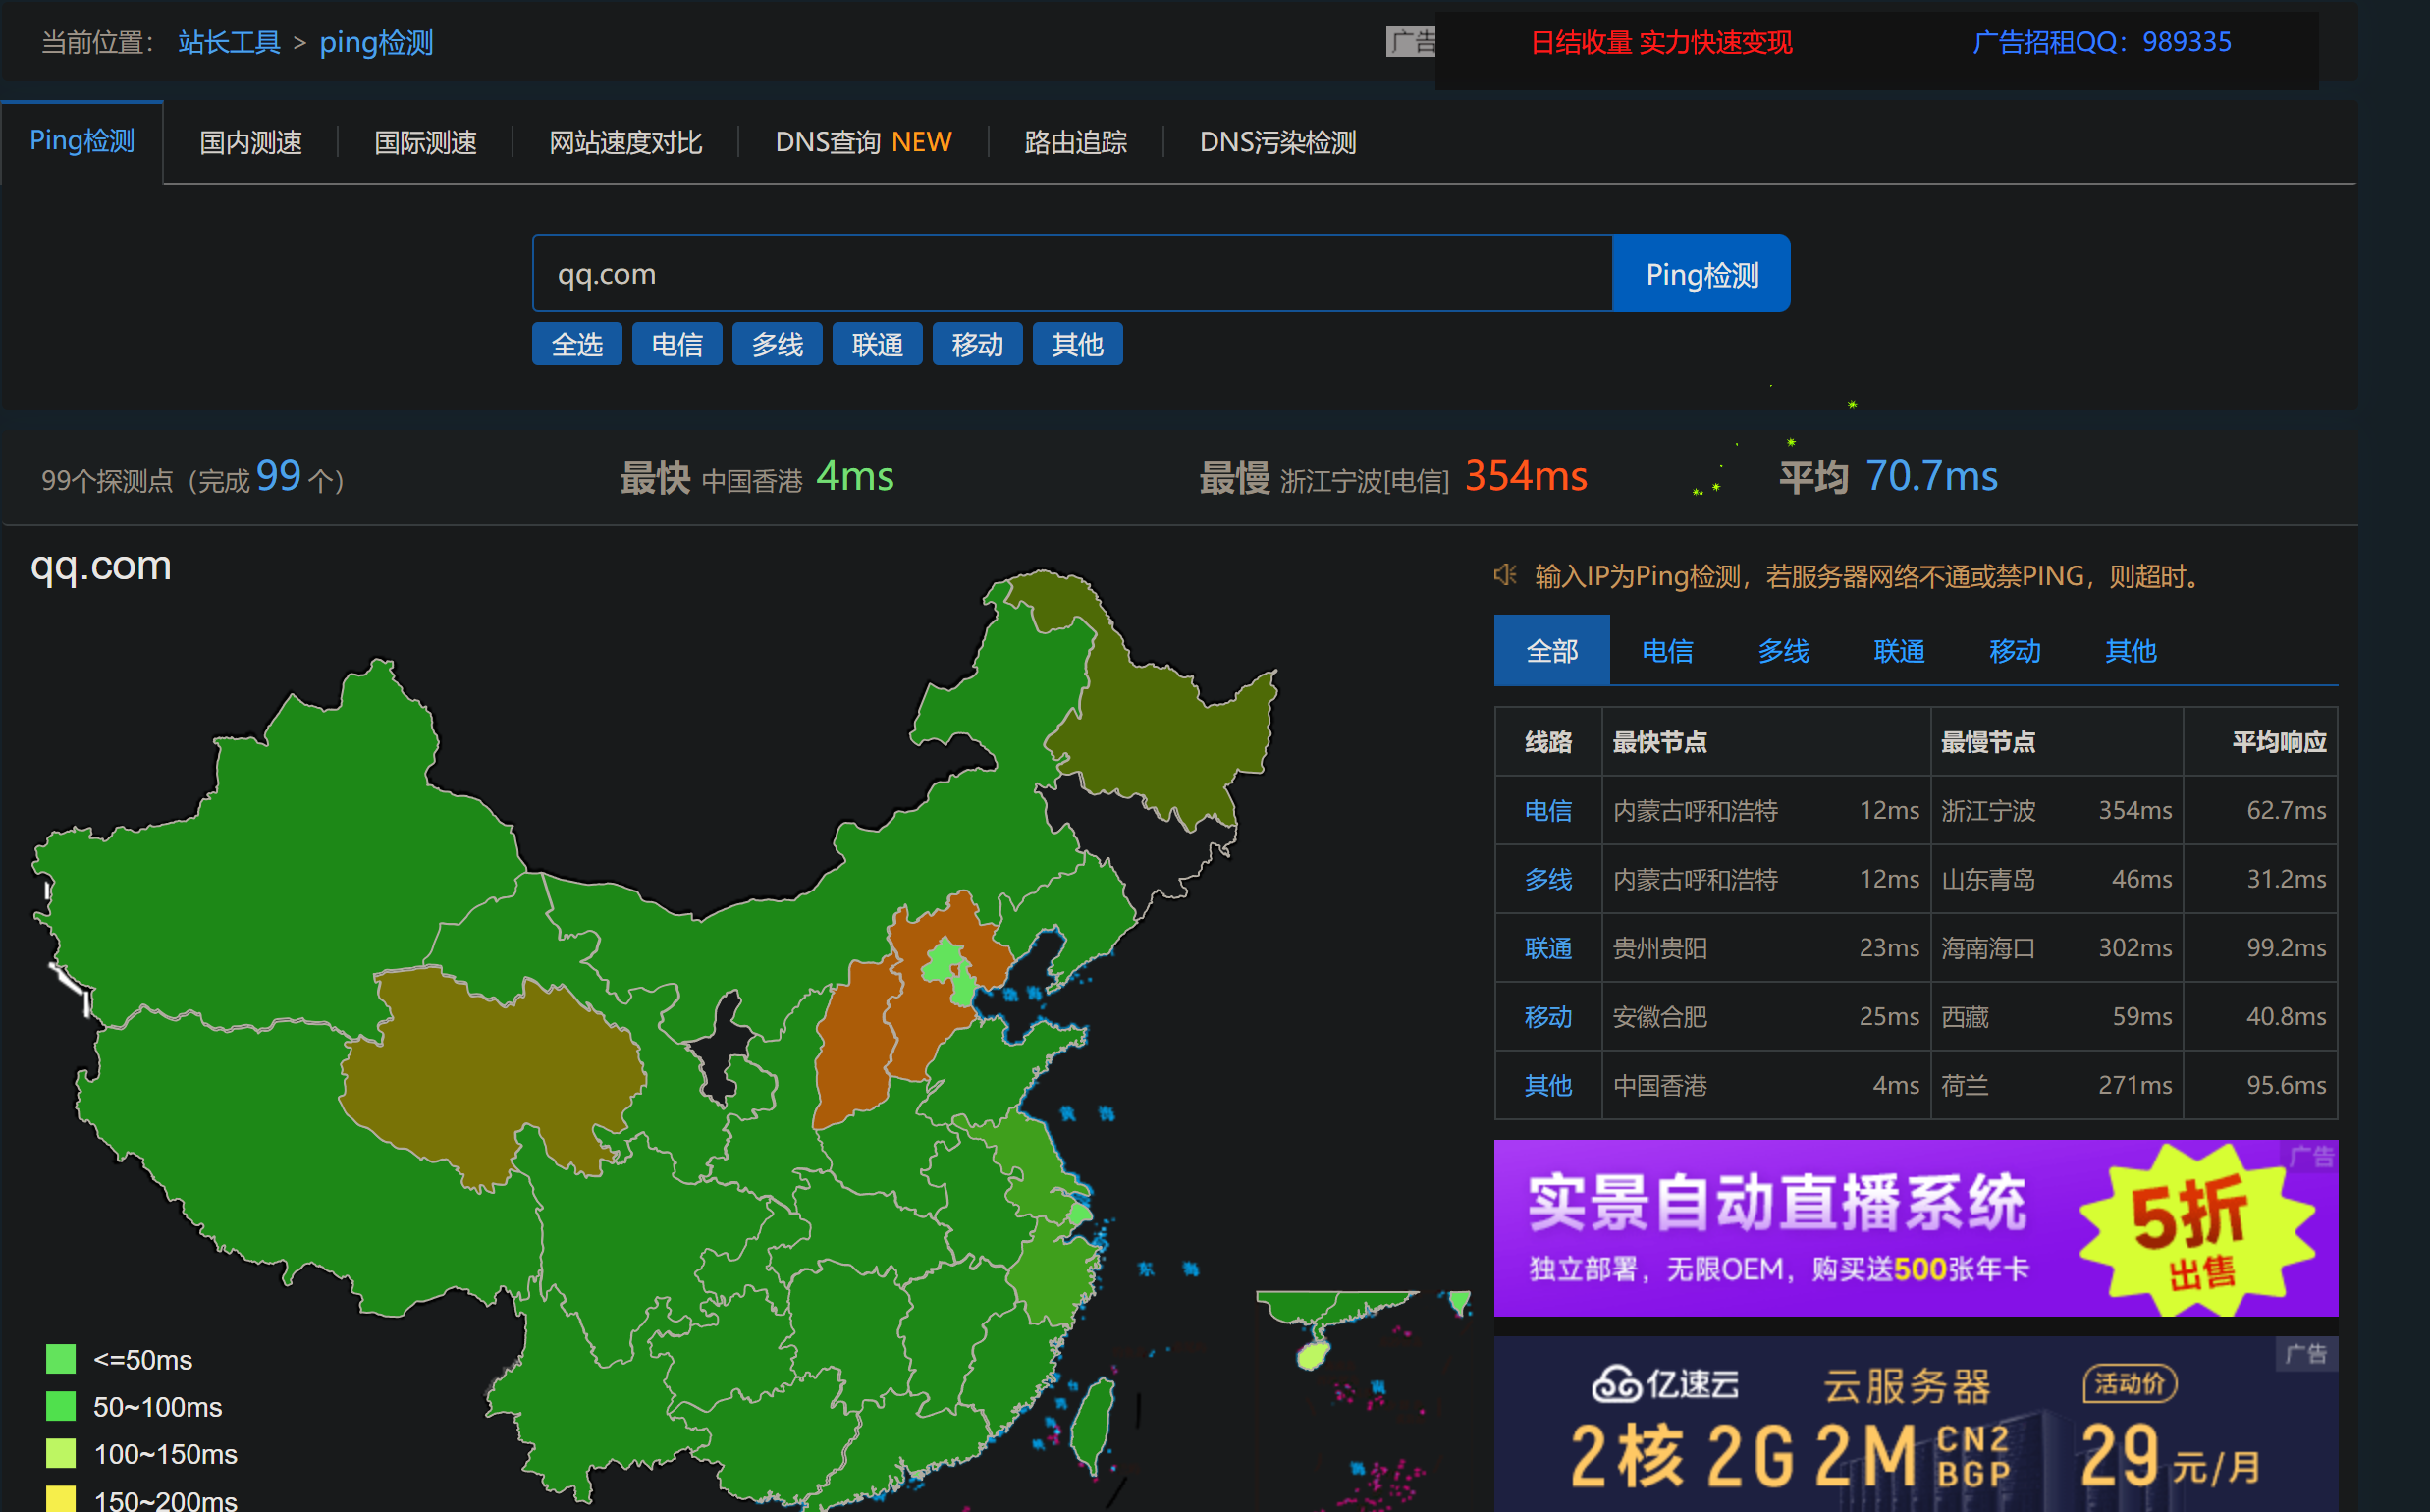The width and height of the screenshot is (2430, 1512).
Task: Toggle the 移动 filter below the search box
Action: [x=977, y=344]
